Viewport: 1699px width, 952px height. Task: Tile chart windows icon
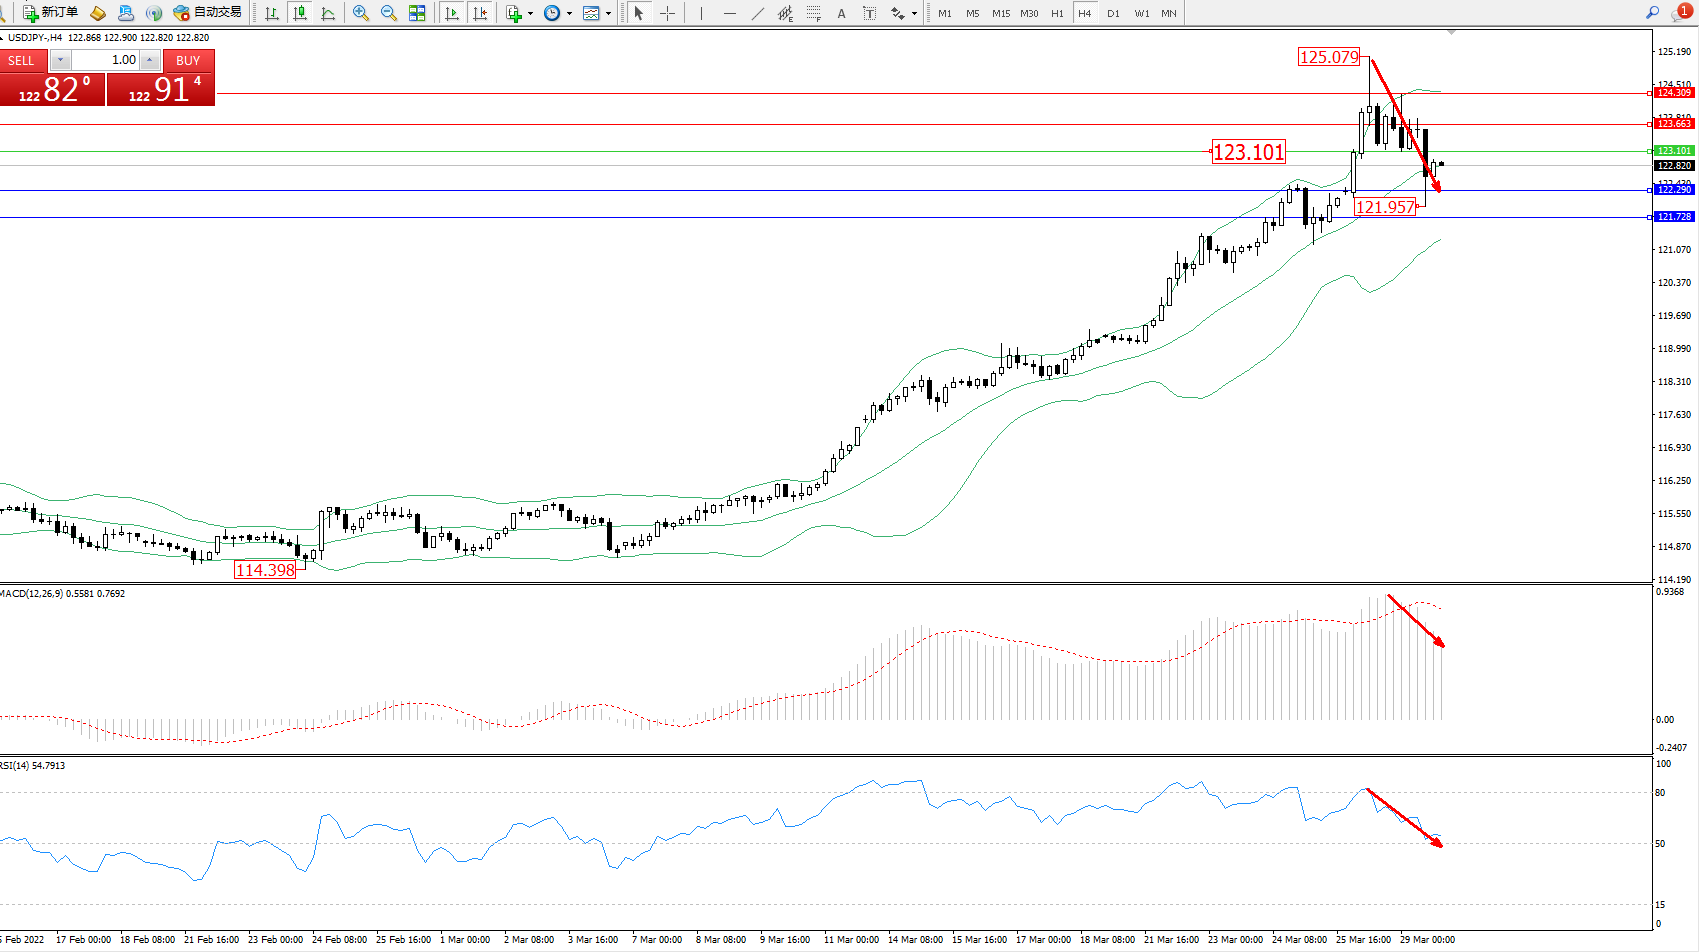click(417, 13)
